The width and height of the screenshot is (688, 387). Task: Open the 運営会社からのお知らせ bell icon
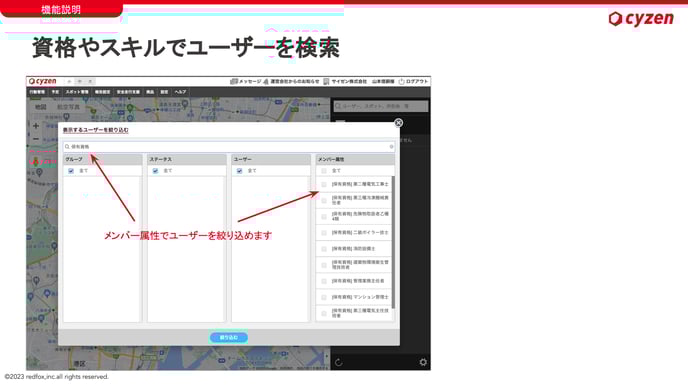pos(266,81)
